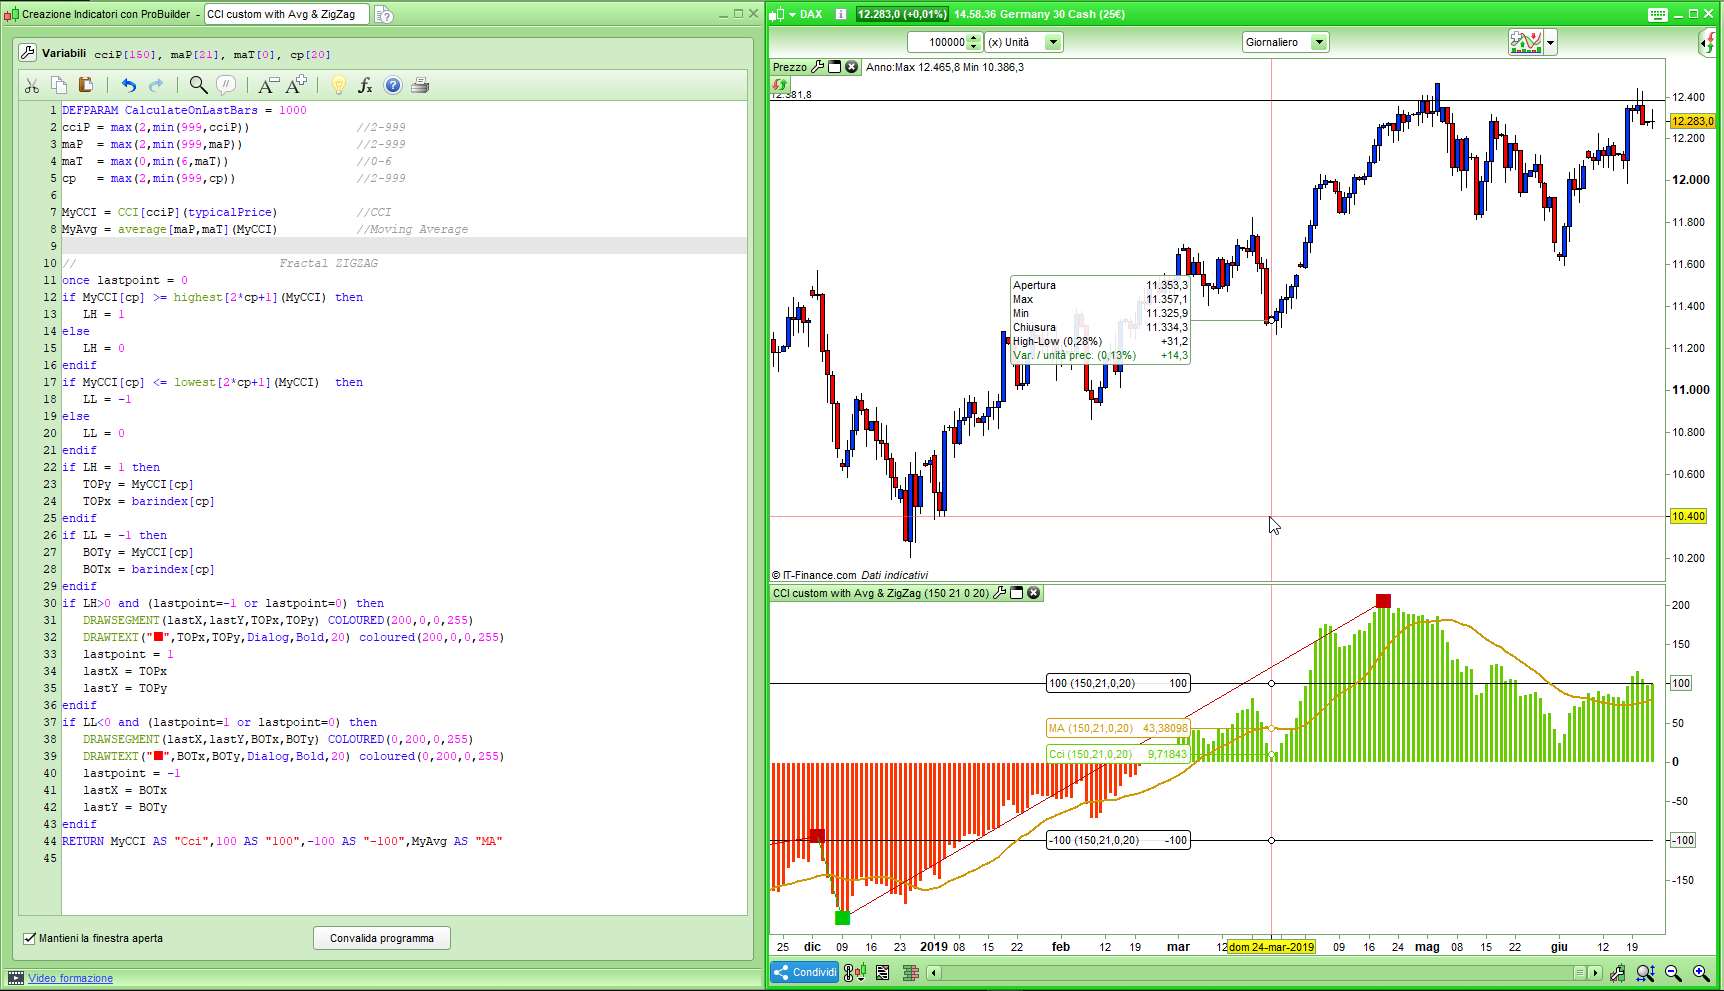
Task: Click the Copy icon in ProBuilder toolbar
Action: 59,86
